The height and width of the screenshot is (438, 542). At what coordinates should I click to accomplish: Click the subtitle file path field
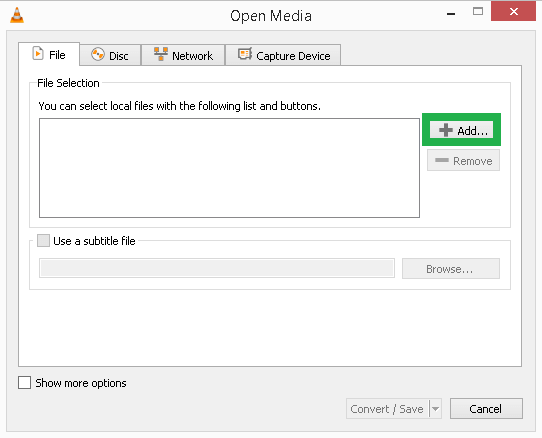point(217,268)
